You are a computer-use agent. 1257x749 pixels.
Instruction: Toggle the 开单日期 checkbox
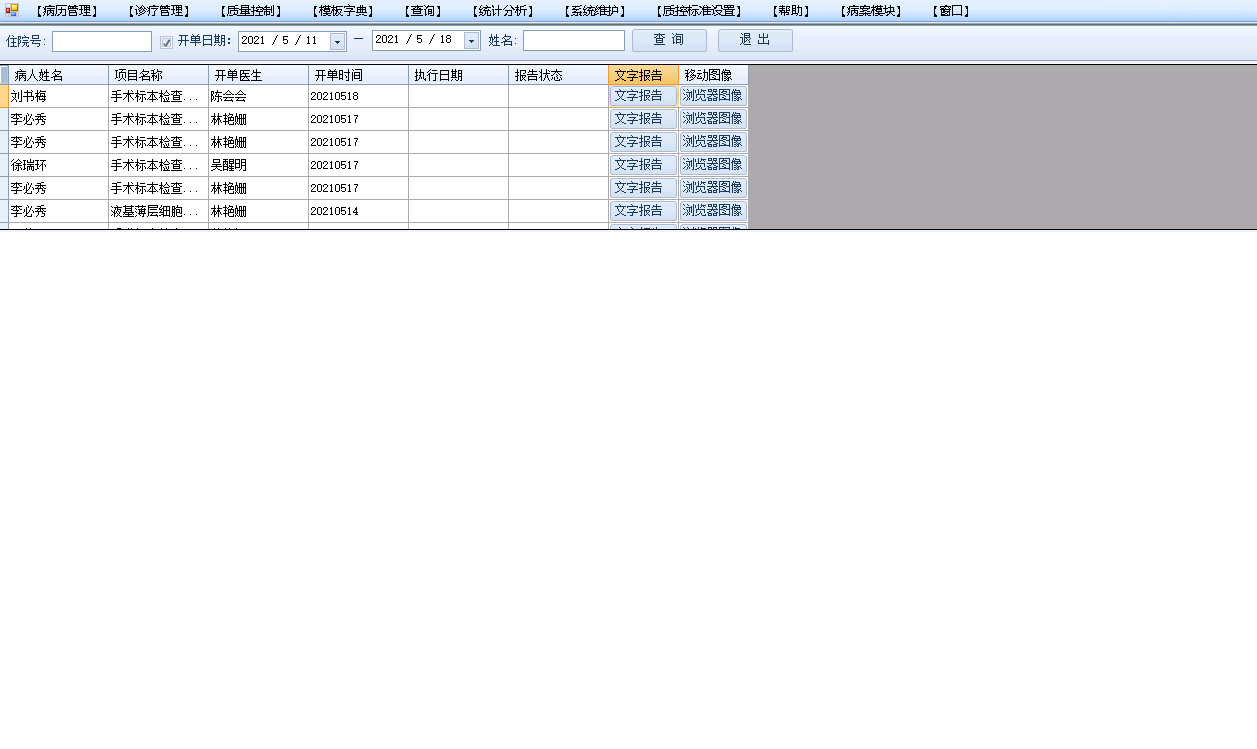pos(167,42)
